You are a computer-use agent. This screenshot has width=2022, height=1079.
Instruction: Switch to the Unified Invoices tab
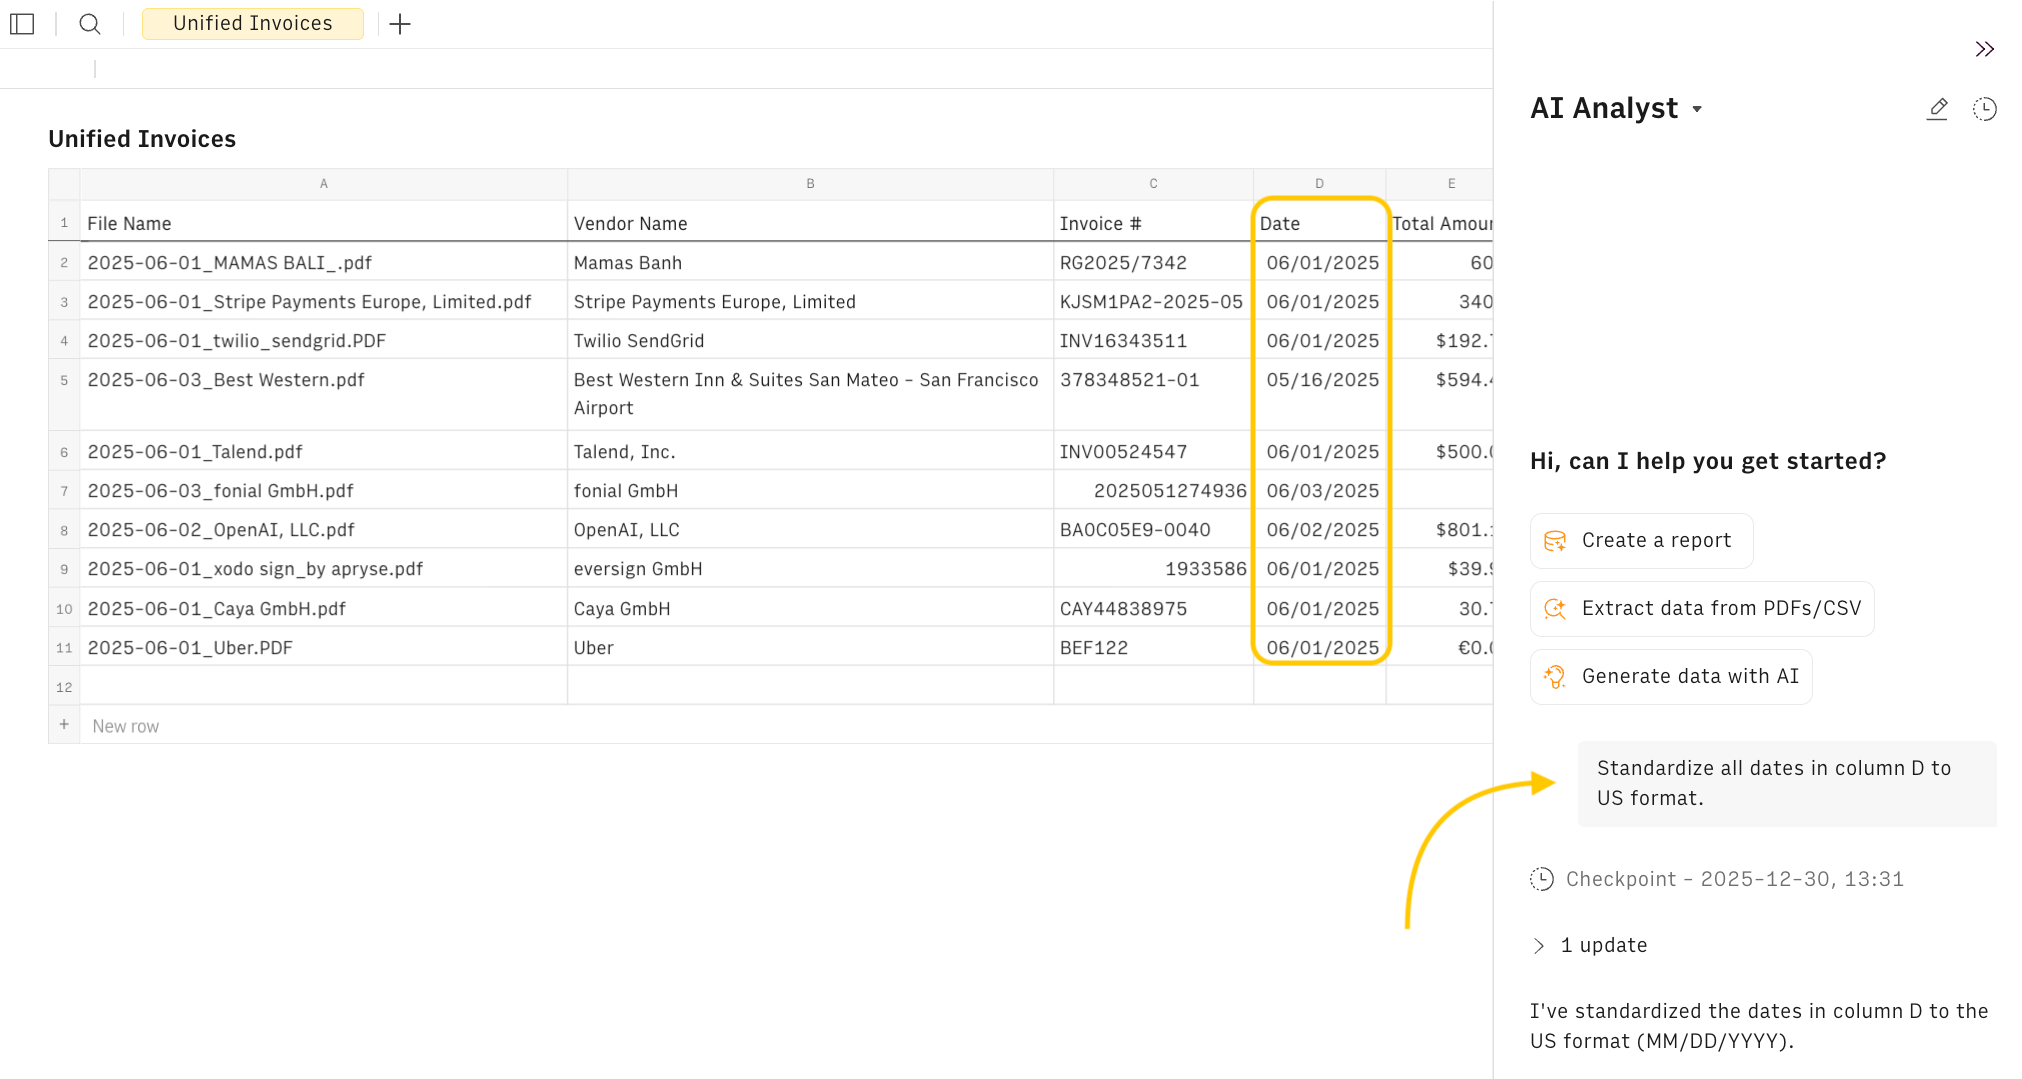point(252,23)
